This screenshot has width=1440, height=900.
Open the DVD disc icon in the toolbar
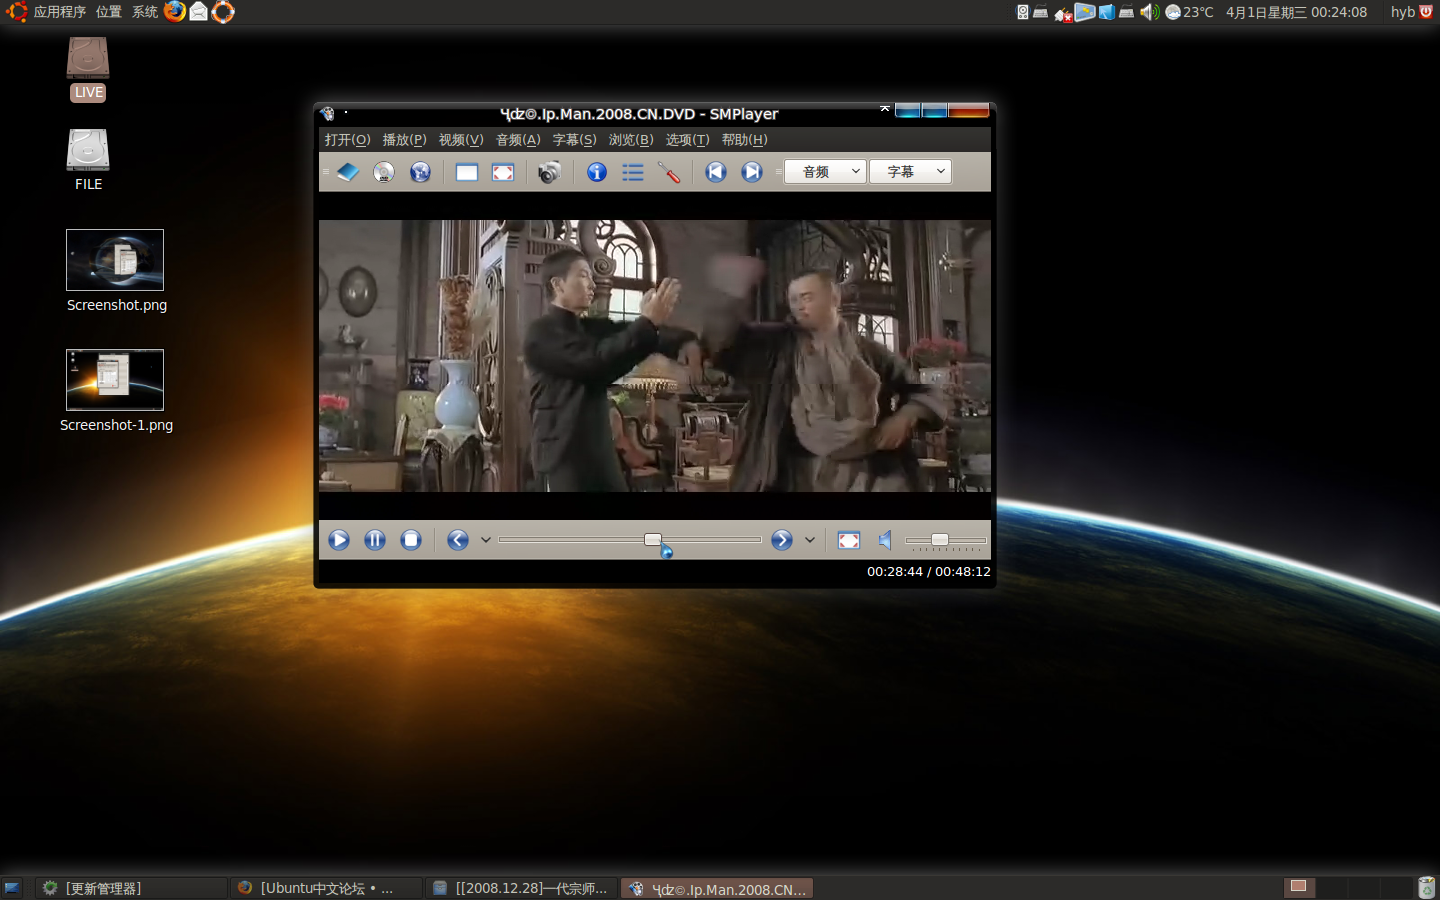384,172
